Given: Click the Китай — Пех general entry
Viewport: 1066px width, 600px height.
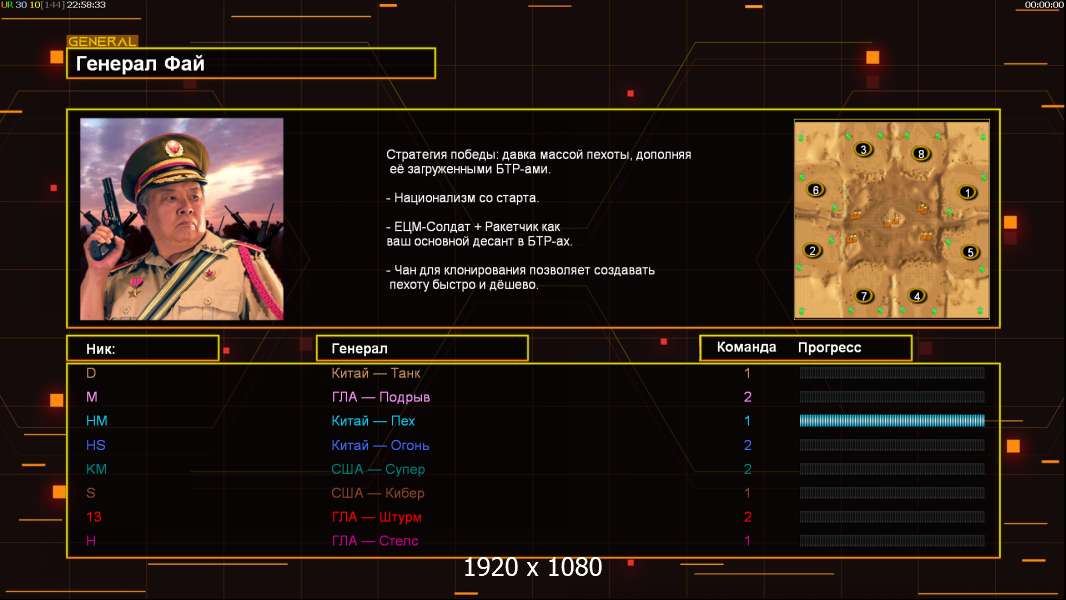Looking at the screenshot, I should coord(373,421).
